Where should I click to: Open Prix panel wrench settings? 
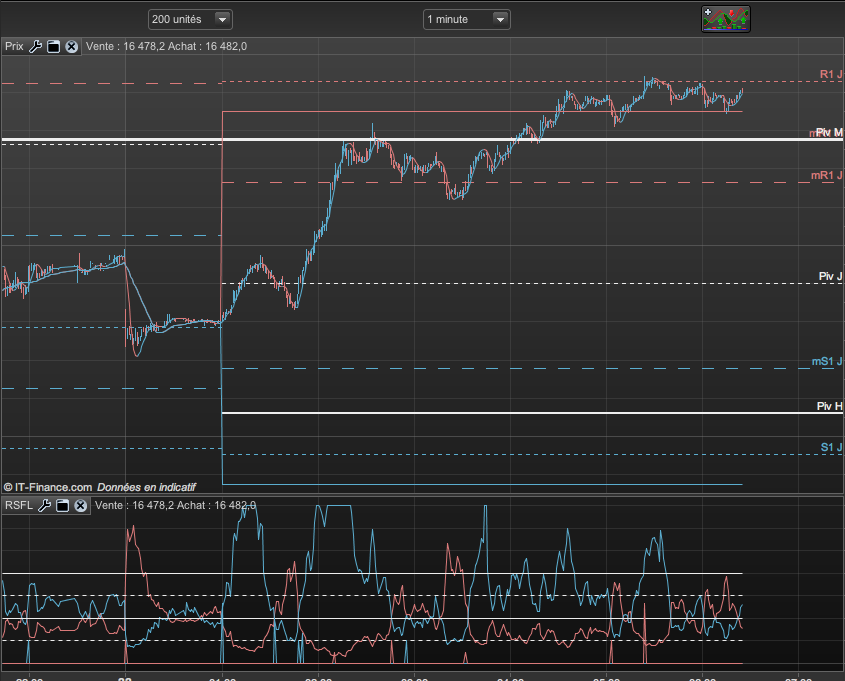(36, 47)
